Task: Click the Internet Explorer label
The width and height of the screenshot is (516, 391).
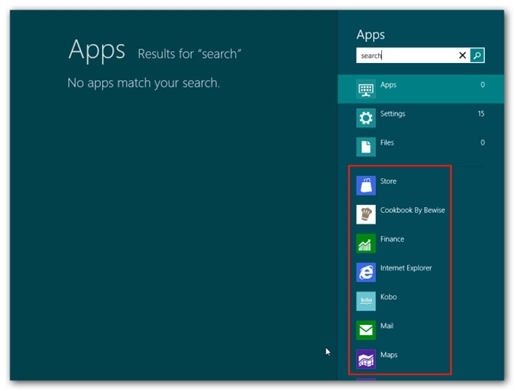Action: point(406,268)
